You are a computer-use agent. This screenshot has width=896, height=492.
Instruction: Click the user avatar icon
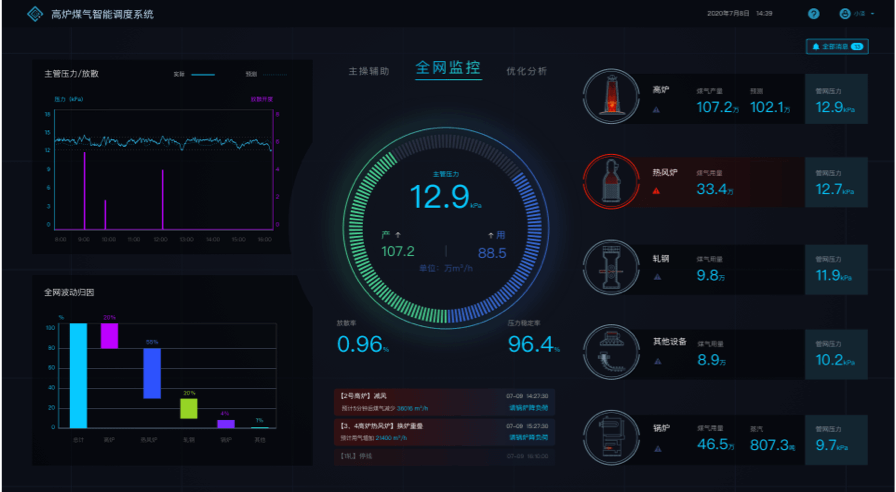(x=844, y=14)
